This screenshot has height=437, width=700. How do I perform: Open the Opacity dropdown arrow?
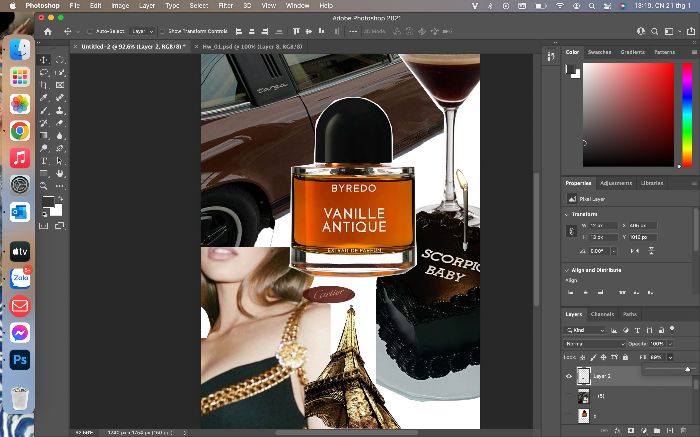(670, 344)
